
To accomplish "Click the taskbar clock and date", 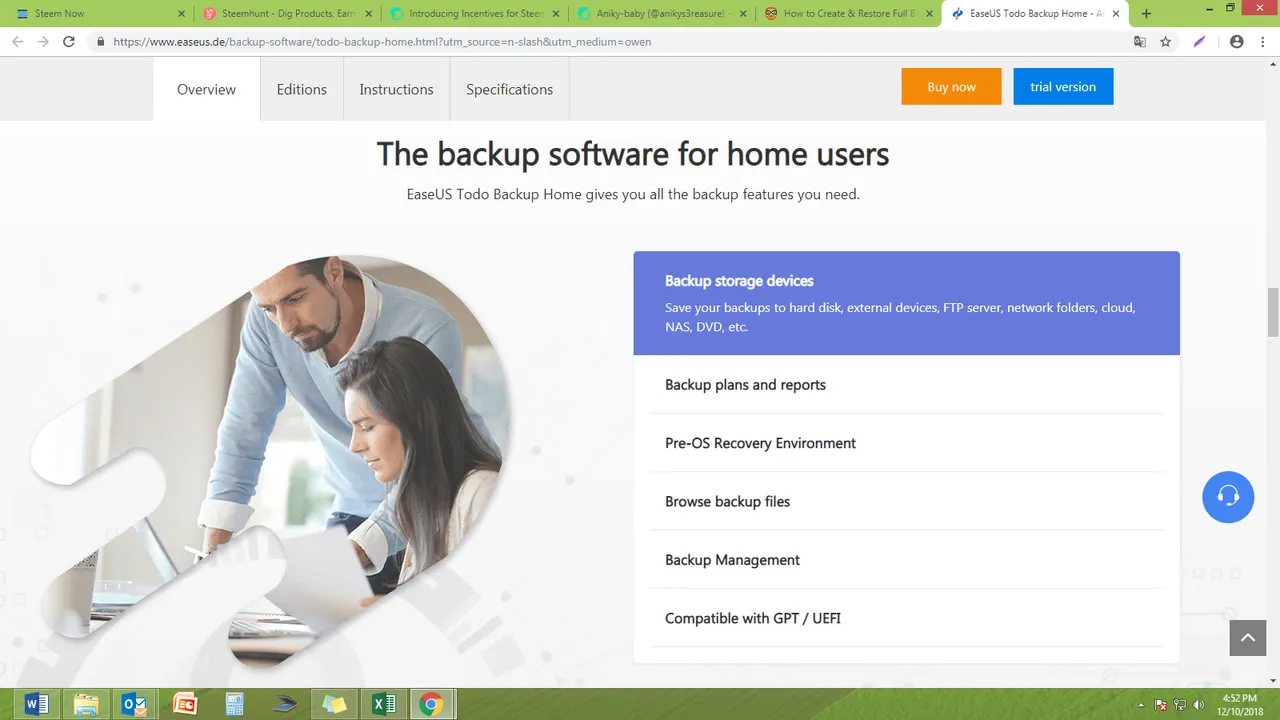I will 1240,704.
